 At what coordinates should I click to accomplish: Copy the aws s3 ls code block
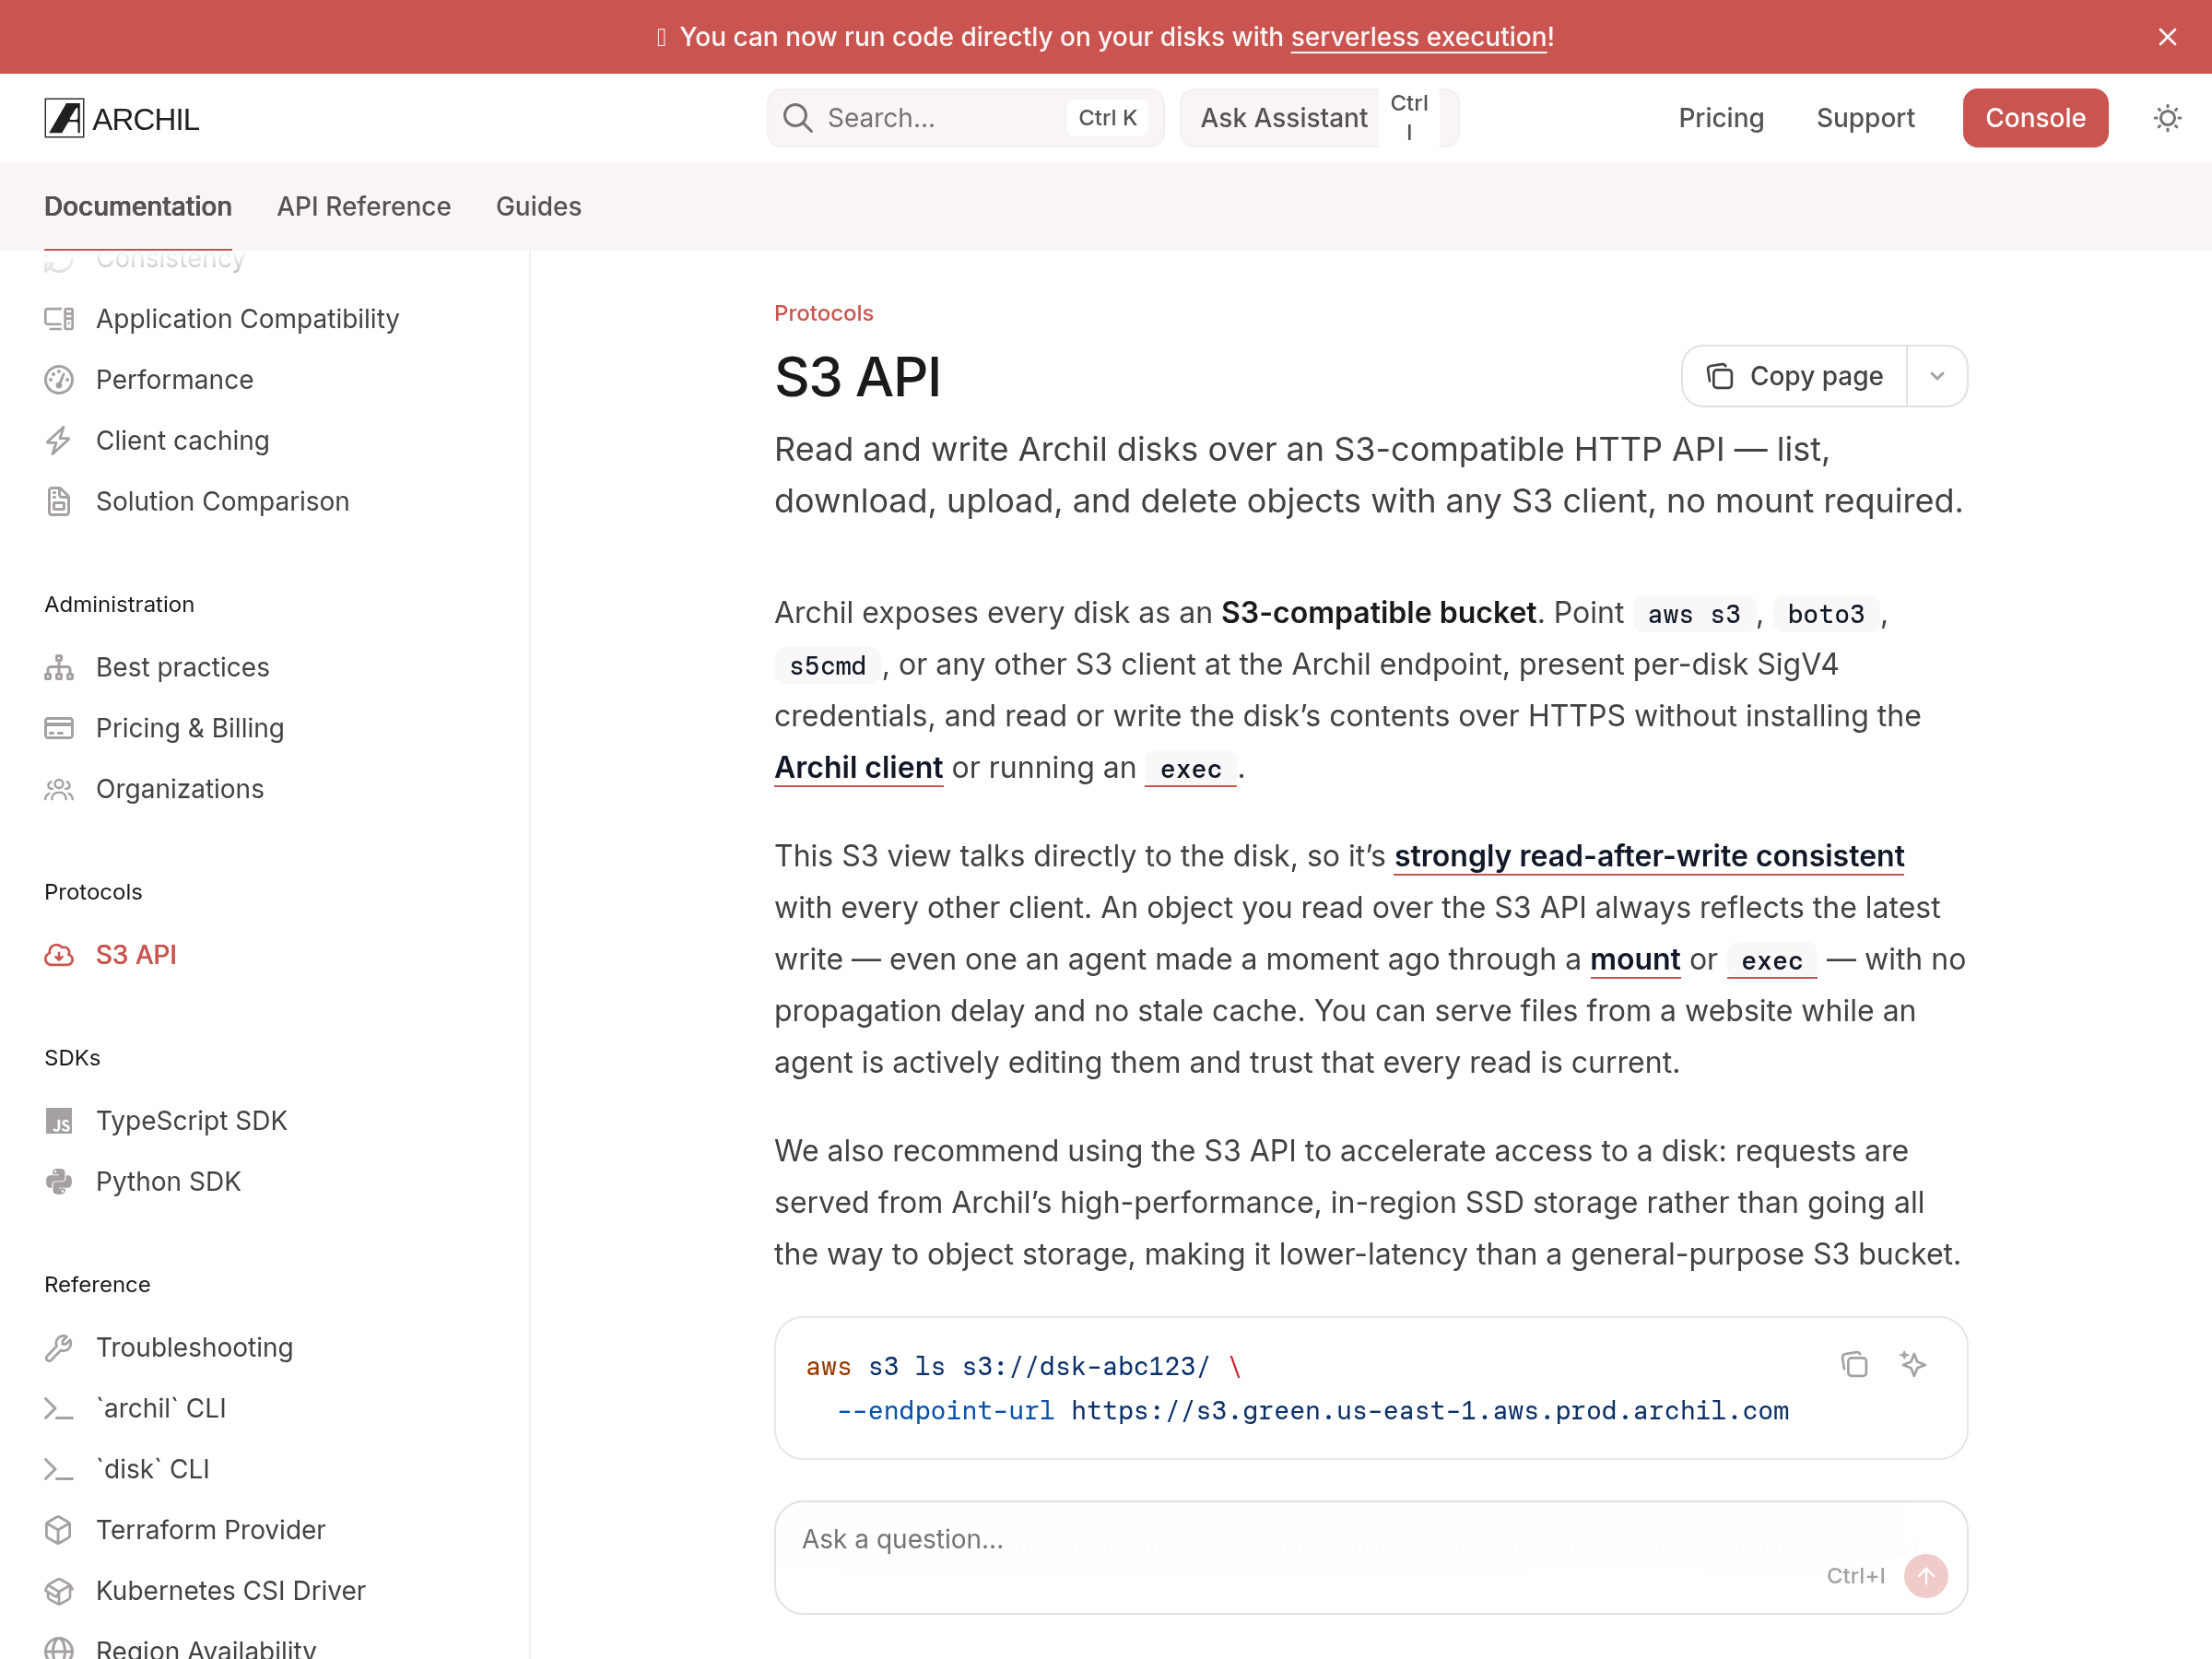pyautogui.click(x=1855, y=1366)
